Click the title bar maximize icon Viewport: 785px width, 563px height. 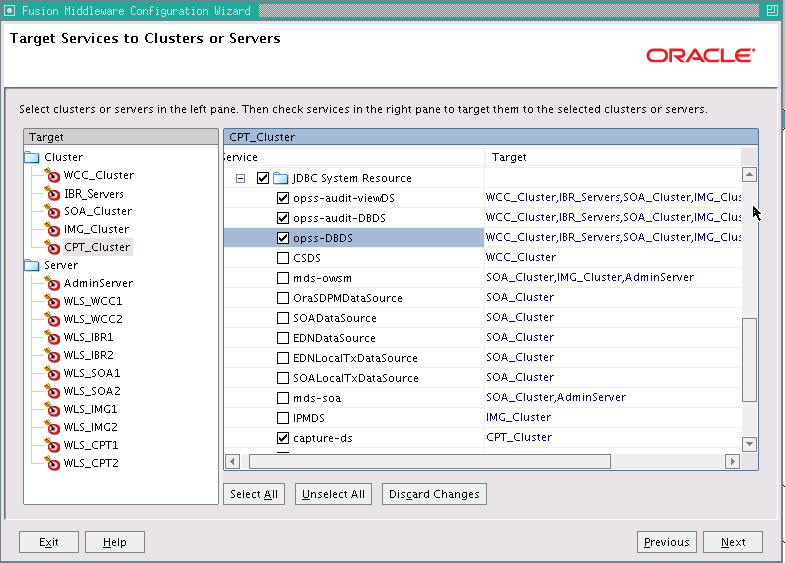tap(772, 11)
